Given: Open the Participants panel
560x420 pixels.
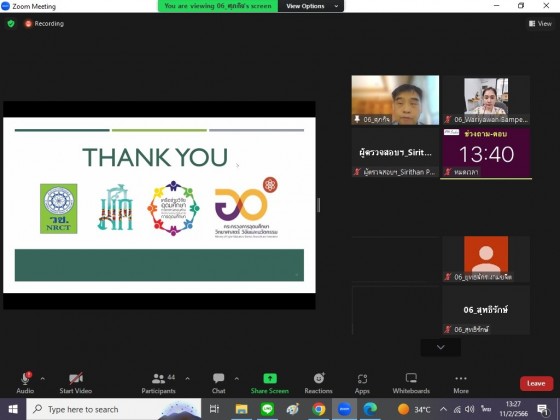Looking at the screenshot, I should pyautogui.click(x=159, y=383).
